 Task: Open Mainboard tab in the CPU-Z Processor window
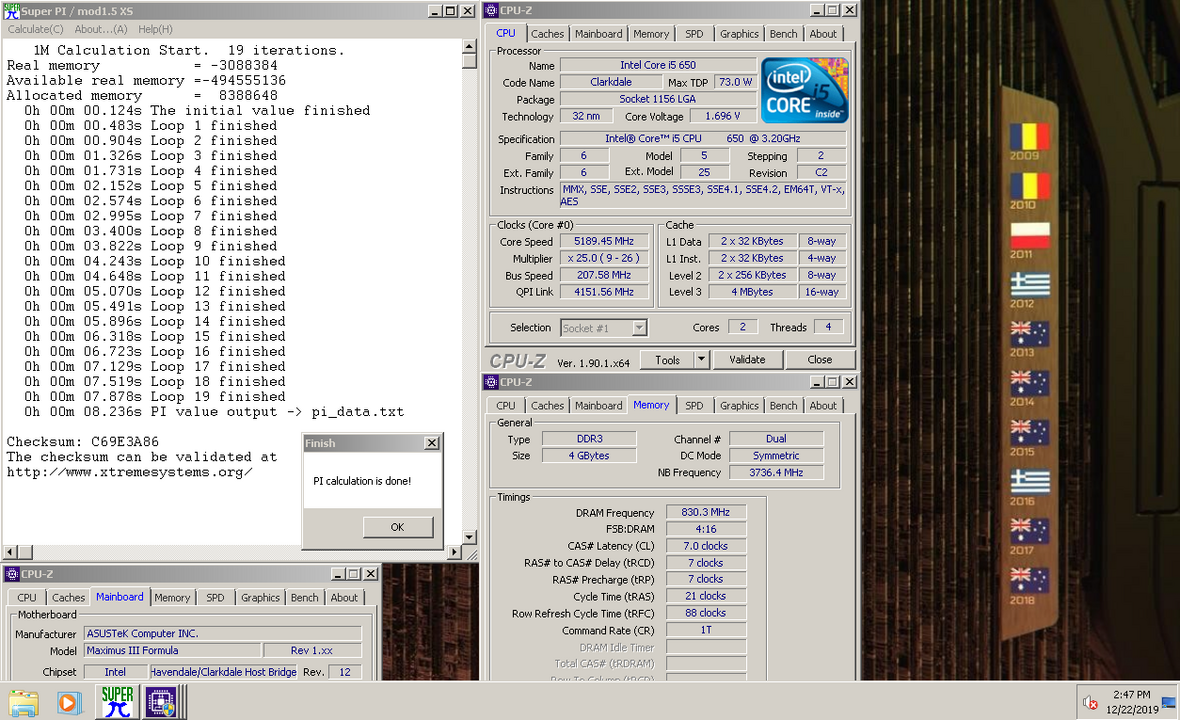[598, 34]
